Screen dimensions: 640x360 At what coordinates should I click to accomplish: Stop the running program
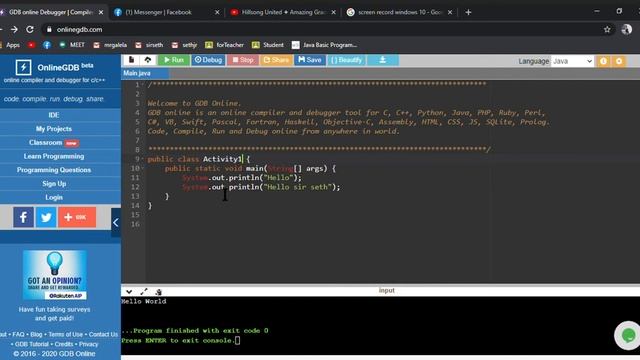click(x=243, y=60)
